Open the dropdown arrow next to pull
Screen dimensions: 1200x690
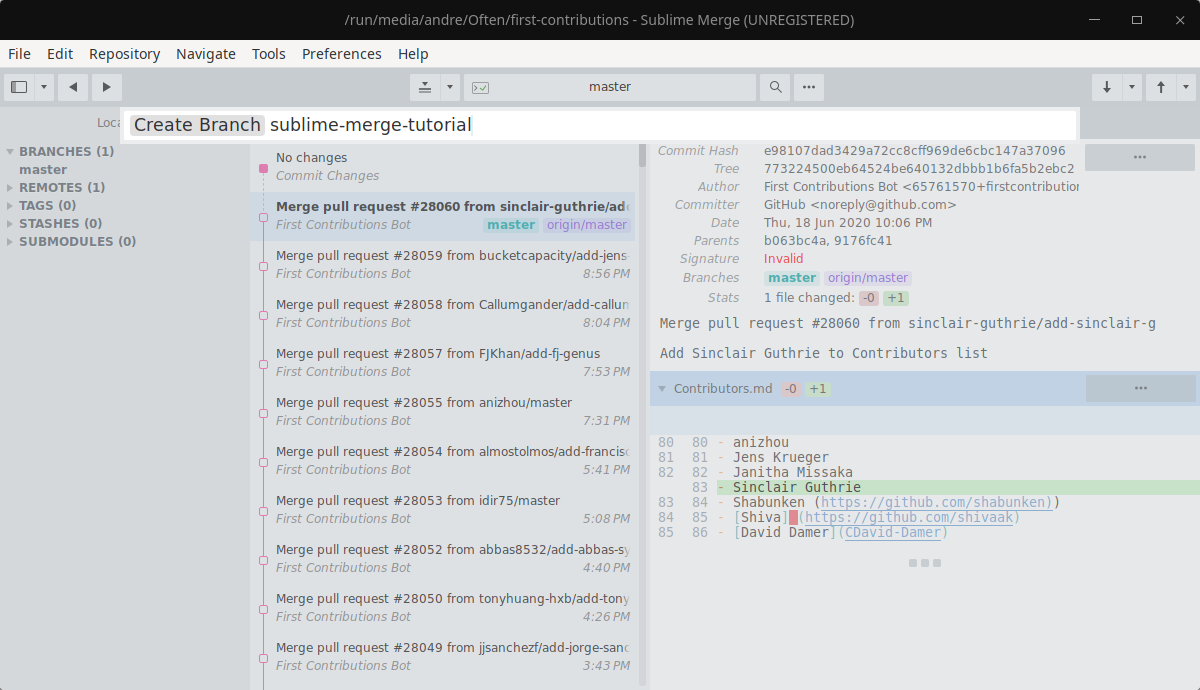[1132, 87]
